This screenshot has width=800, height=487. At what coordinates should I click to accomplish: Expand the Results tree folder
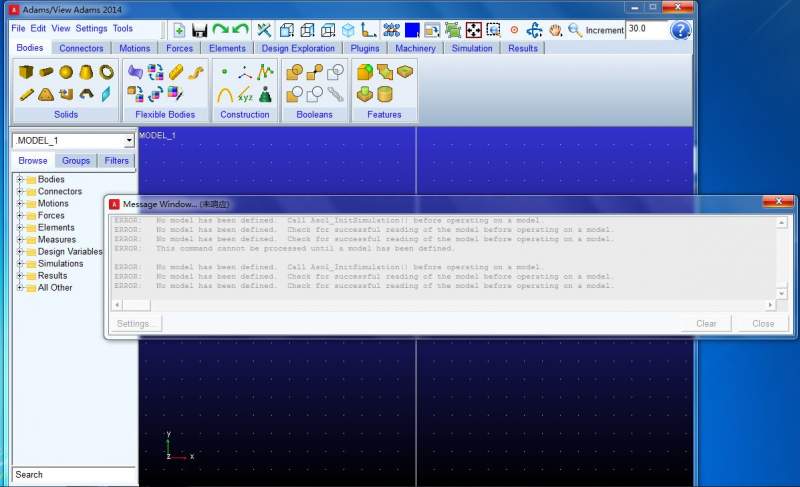(20, 275)
